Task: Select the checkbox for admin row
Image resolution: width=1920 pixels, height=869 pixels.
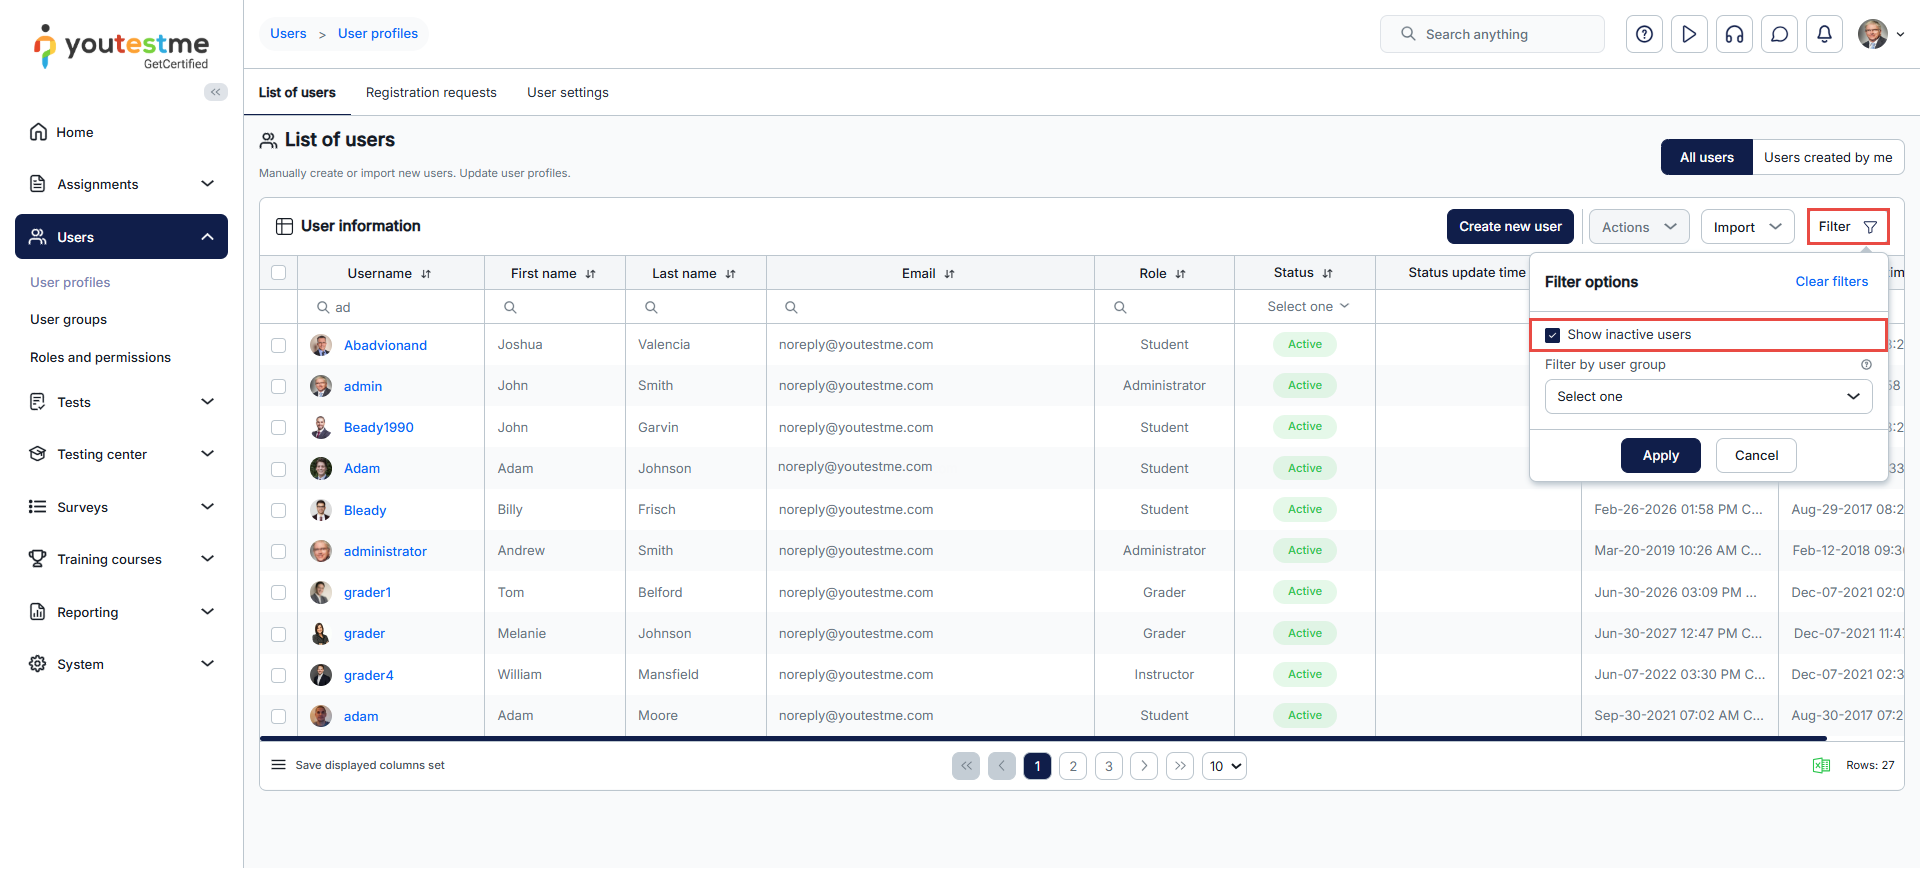Action: [x=279, y=386]
